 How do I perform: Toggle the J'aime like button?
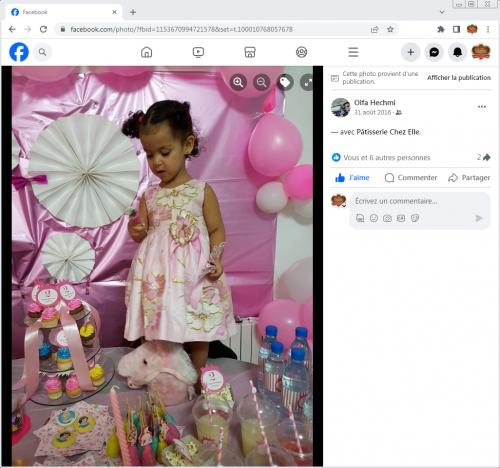coord(352,178)
